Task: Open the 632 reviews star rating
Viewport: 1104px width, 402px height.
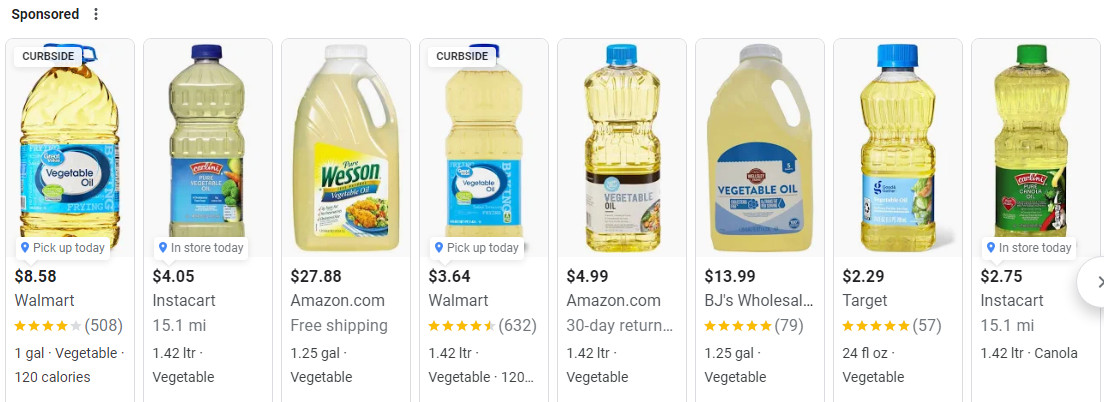Action: (x=482, y=326)
